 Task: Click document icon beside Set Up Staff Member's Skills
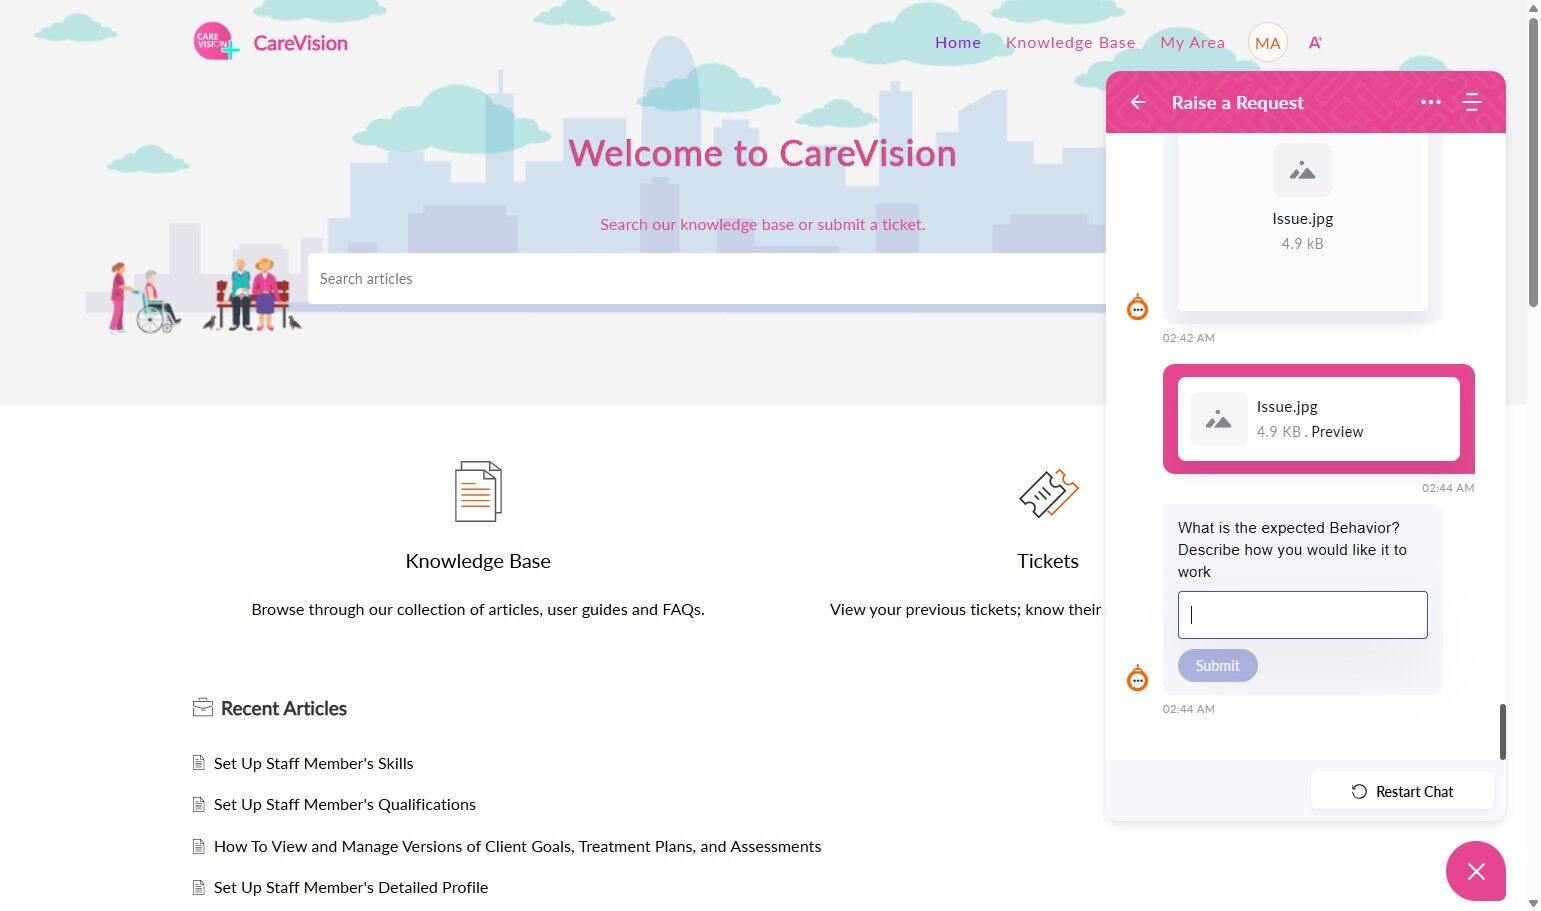pos(198,763)
